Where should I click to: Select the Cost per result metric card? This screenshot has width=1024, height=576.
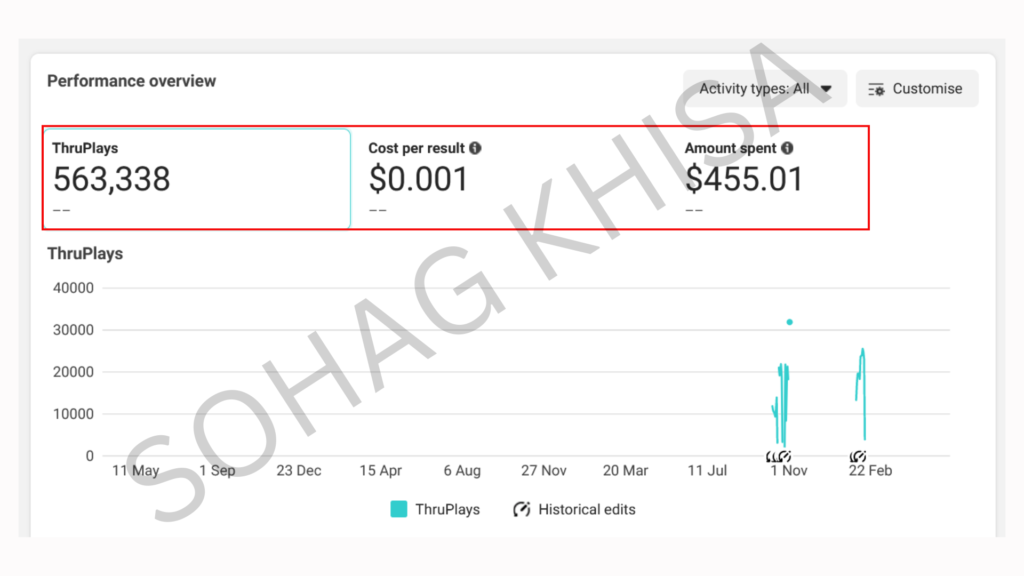coord(510,179)
